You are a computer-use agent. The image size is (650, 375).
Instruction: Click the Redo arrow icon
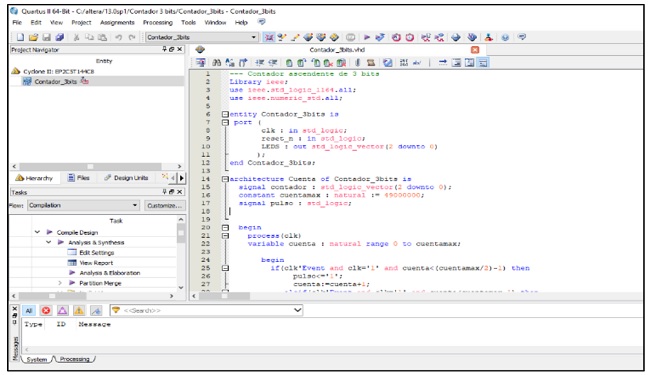(132, 37)
